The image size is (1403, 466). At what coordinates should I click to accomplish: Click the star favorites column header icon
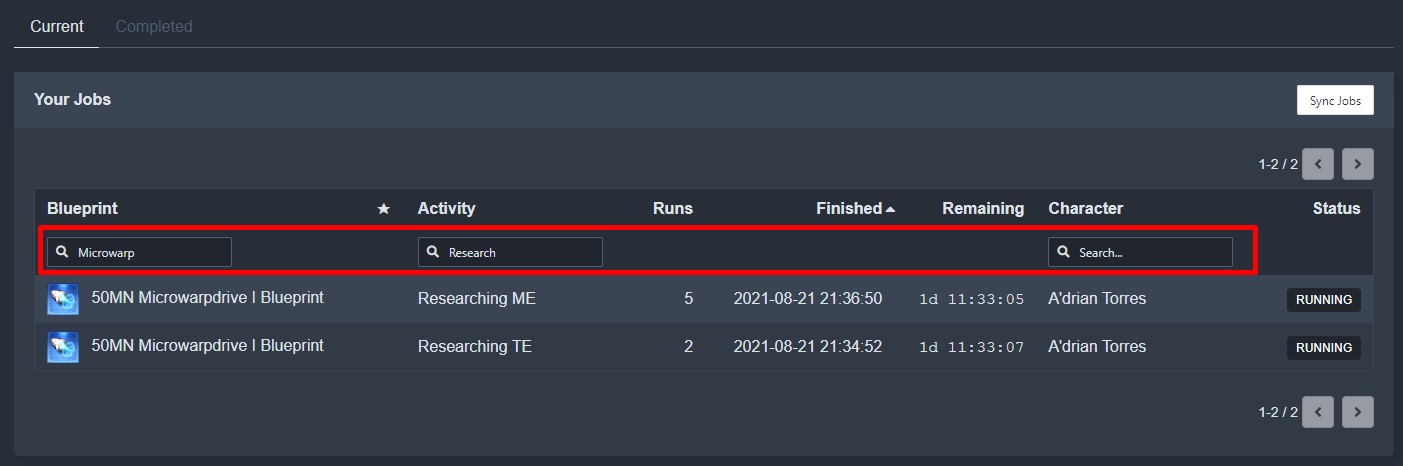[x=383, y=209]
